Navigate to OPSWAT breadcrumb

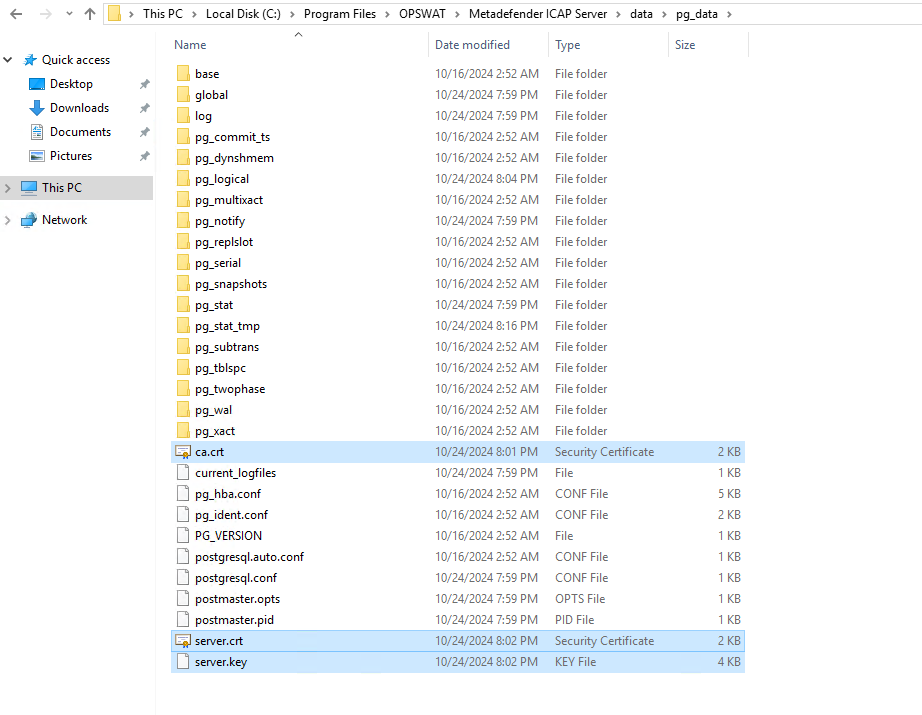point(422,14)
